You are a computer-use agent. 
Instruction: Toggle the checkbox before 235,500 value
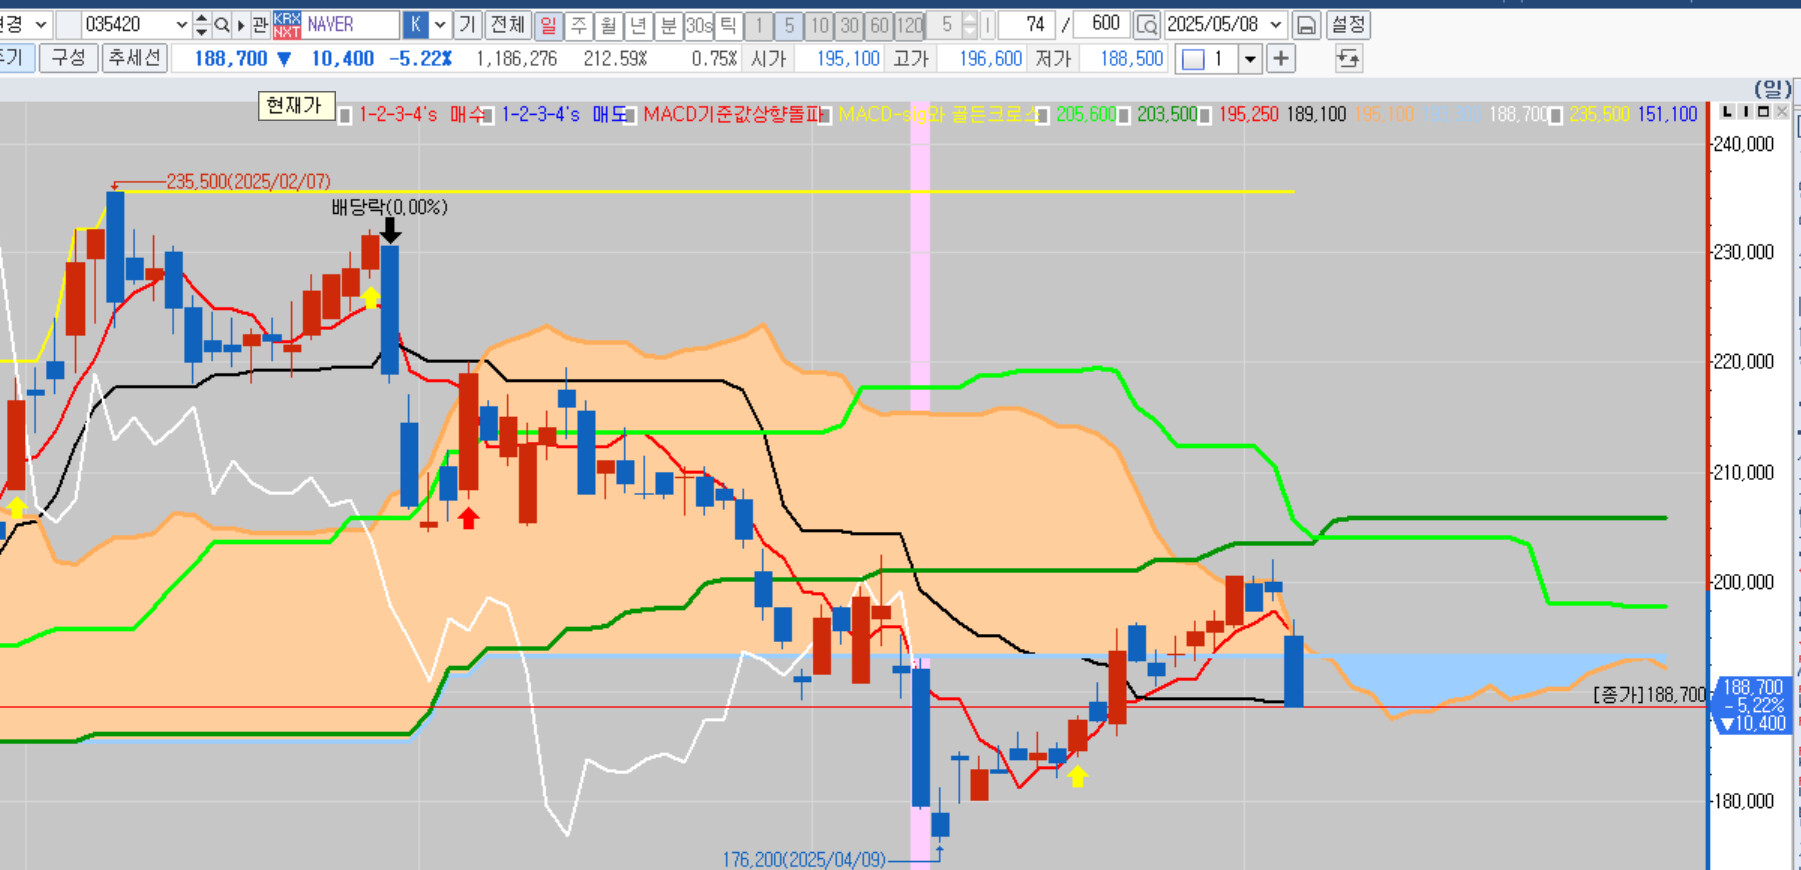[1556, 116]
